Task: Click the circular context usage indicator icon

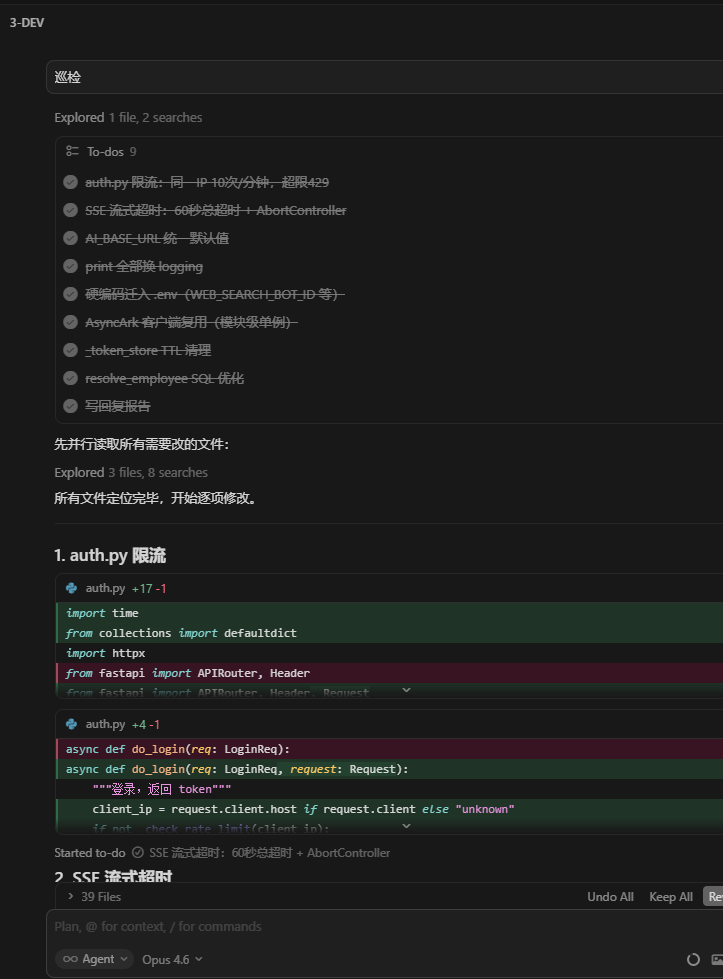Action: tap(692, 959)
